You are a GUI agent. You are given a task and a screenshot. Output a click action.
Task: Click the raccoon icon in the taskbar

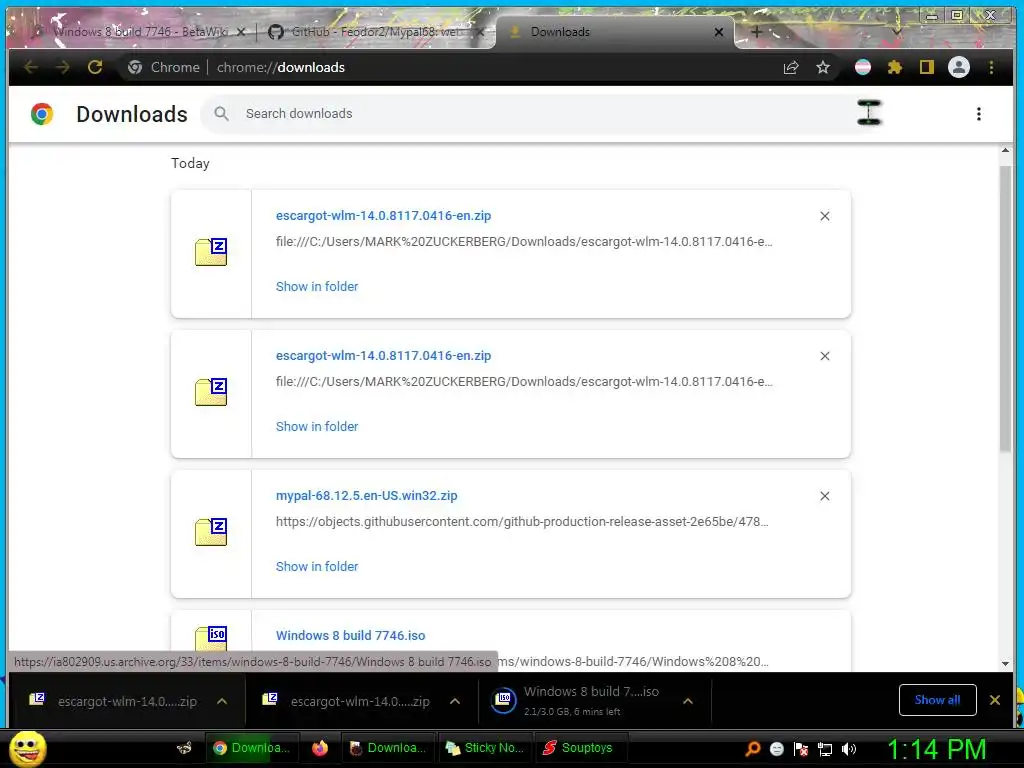point(184,748)
